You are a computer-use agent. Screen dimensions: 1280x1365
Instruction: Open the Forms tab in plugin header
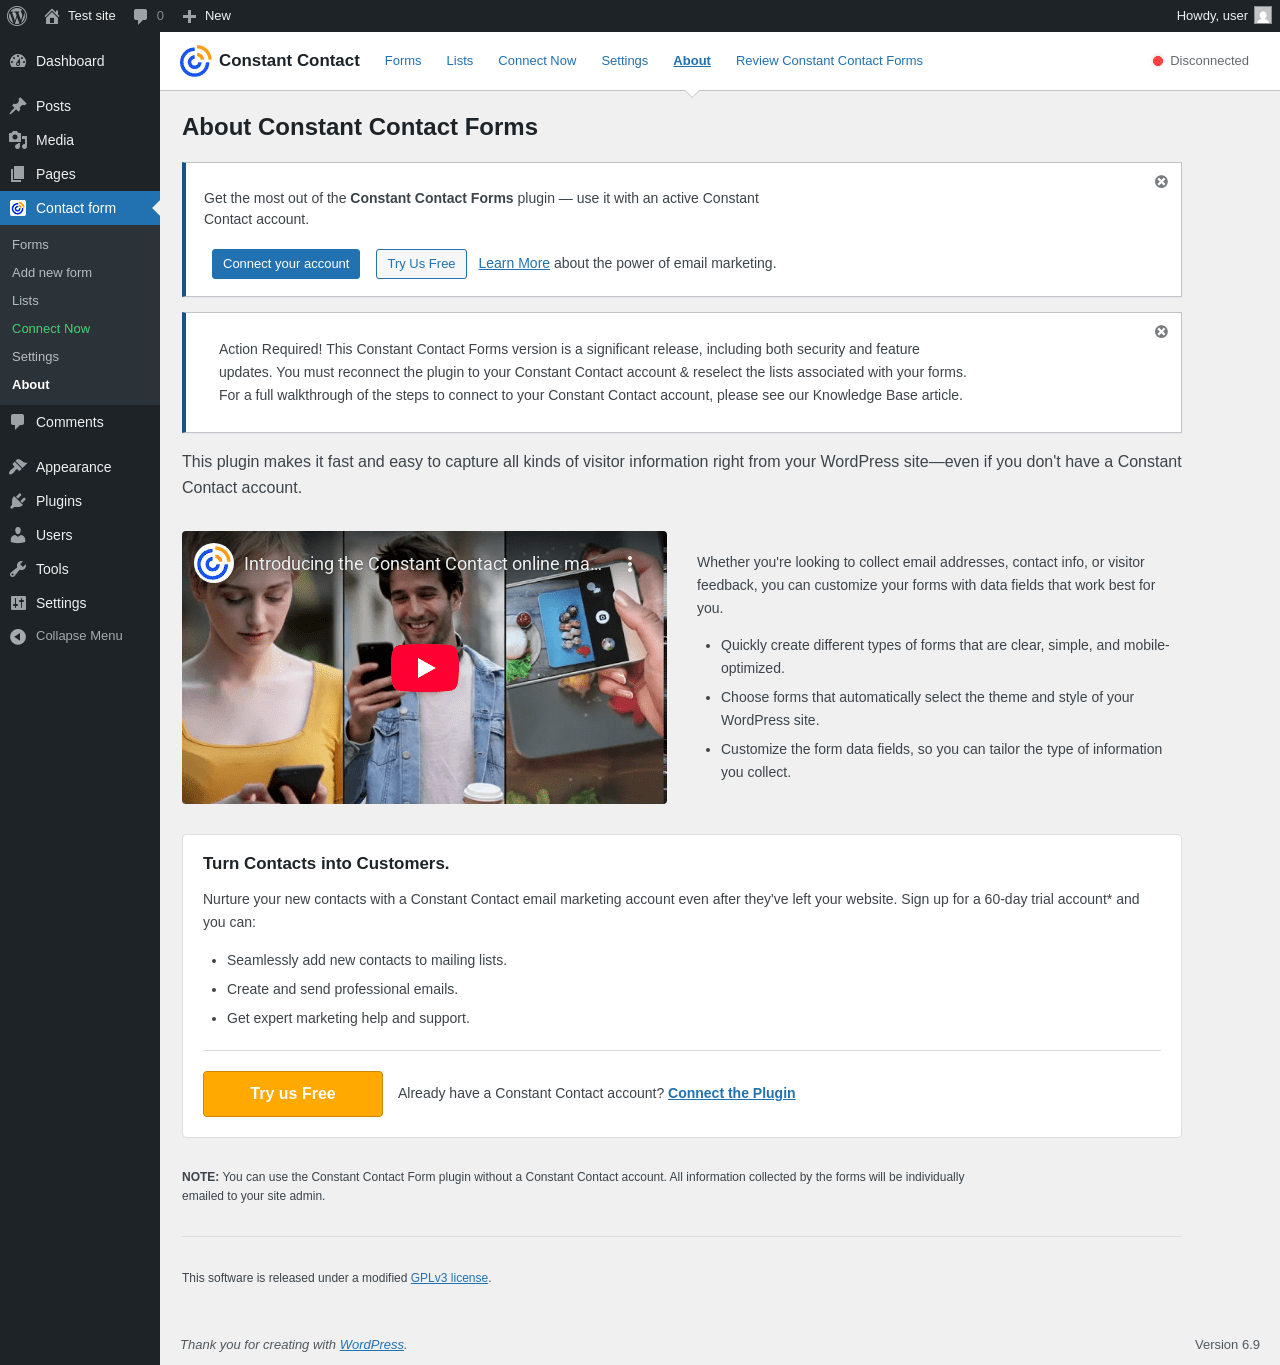[x=403, y=61]
